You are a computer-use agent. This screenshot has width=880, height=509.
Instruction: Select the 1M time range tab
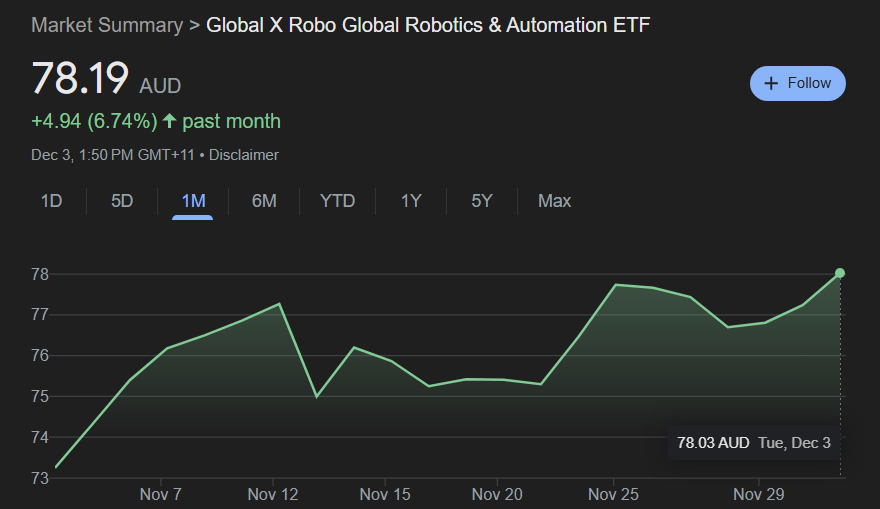193,201
